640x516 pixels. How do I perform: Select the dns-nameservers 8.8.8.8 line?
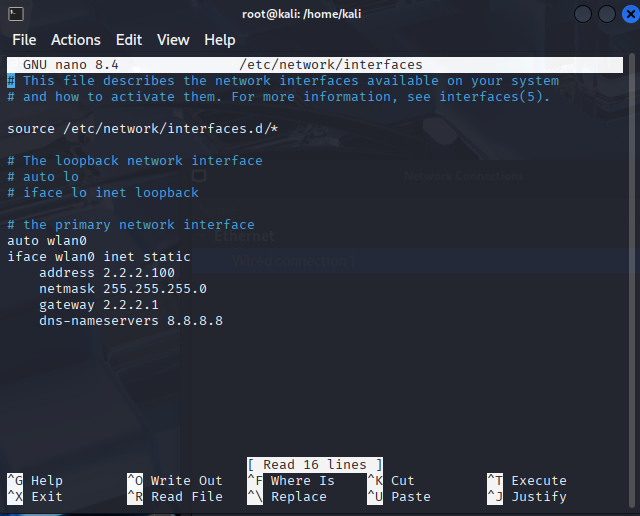click(x=130, y=321)
